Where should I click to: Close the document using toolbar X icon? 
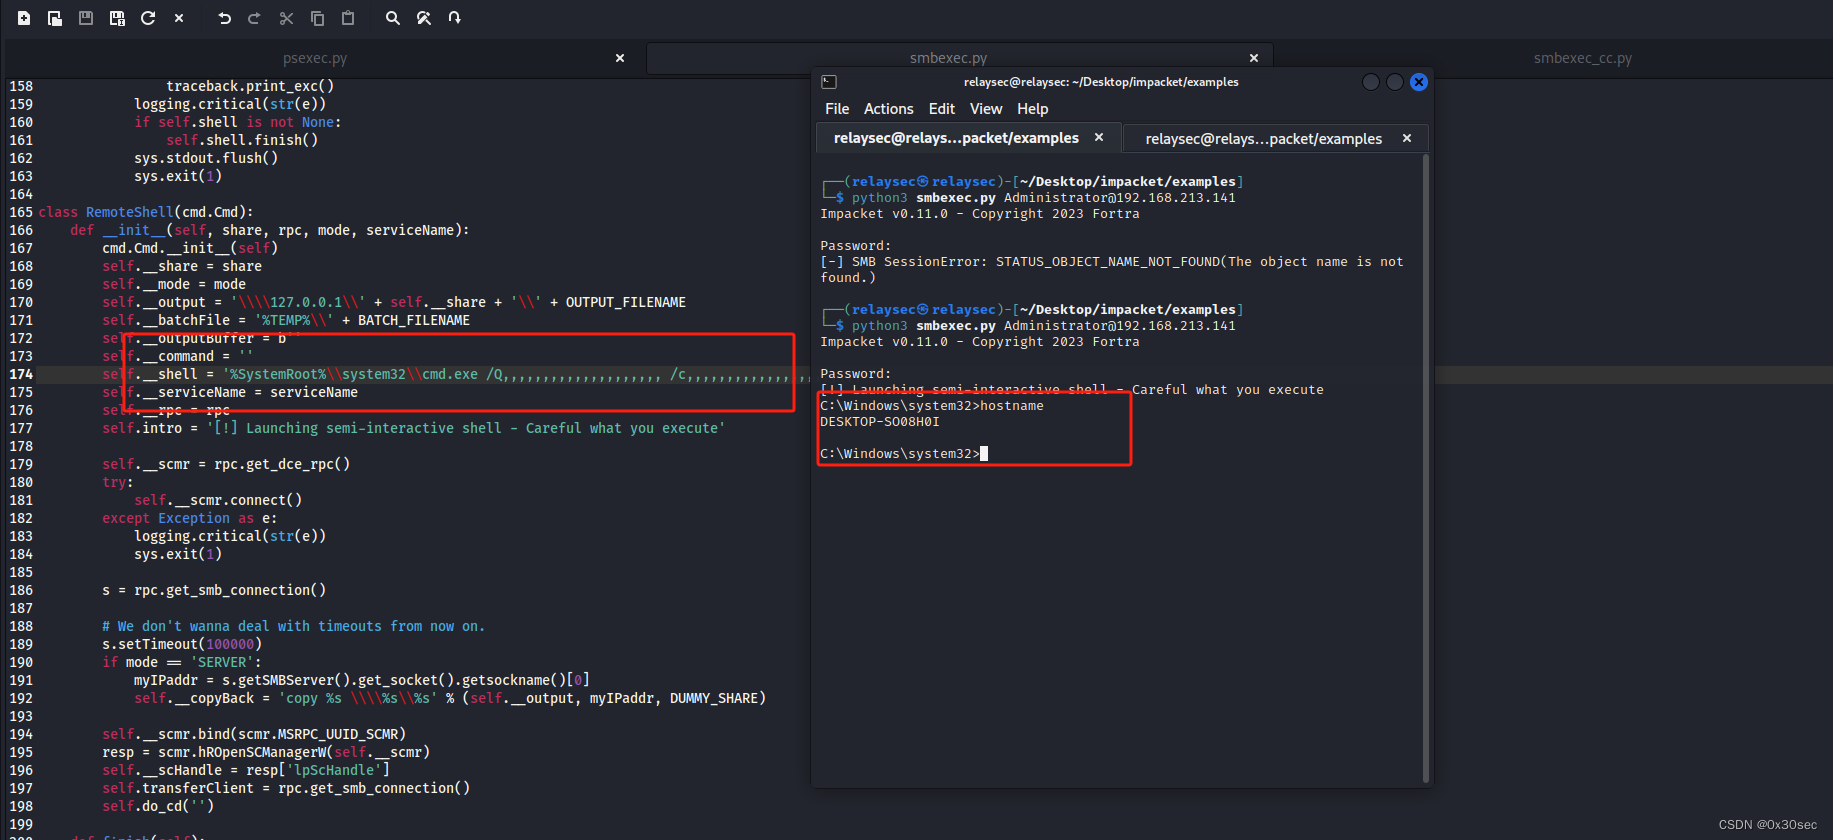coord(179,18)
